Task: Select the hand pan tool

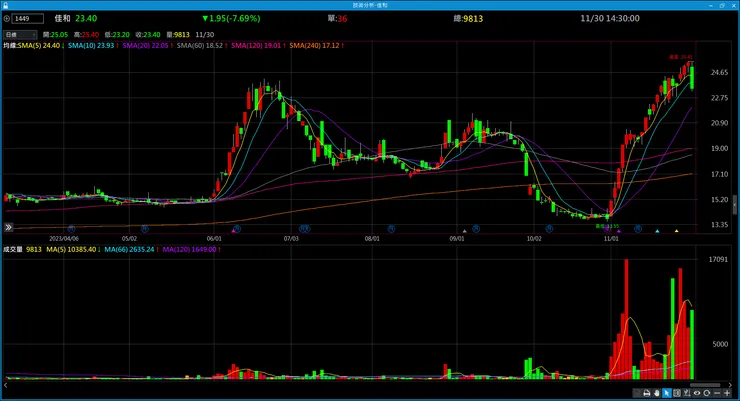Action: tap(656, 393)
